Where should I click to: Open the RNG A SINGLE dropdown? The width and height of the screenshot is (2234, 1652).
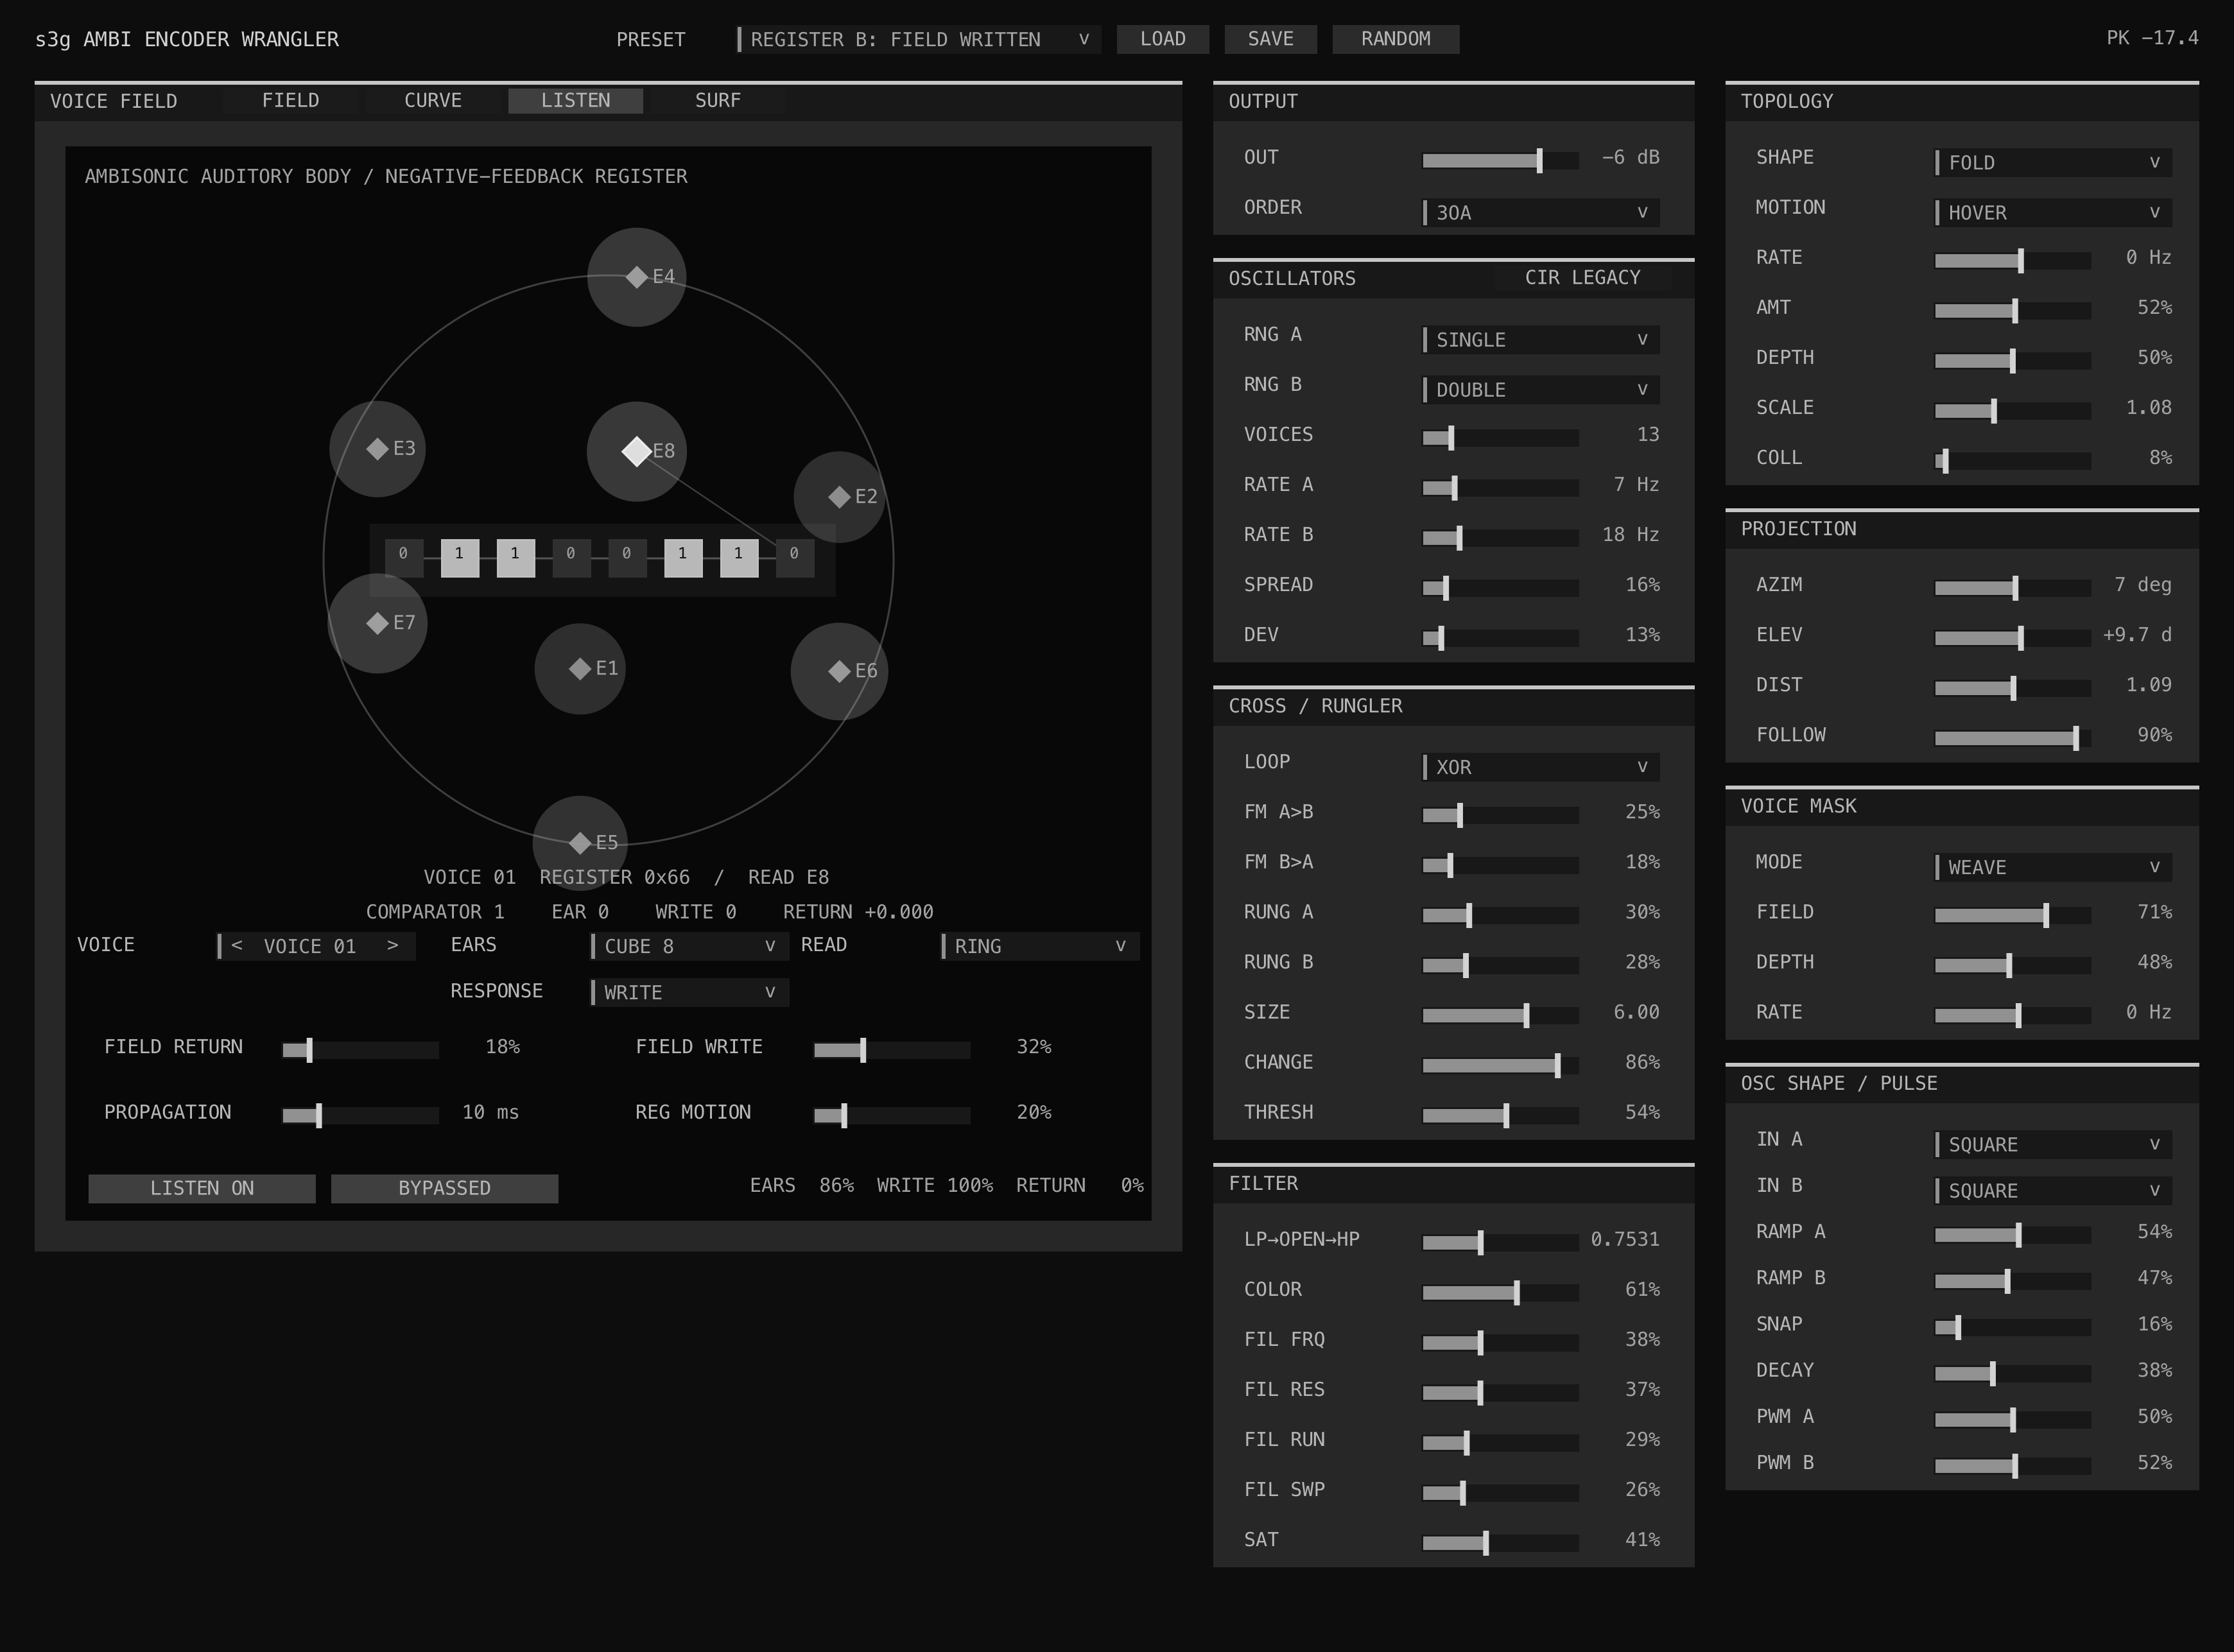(1541, 339)
